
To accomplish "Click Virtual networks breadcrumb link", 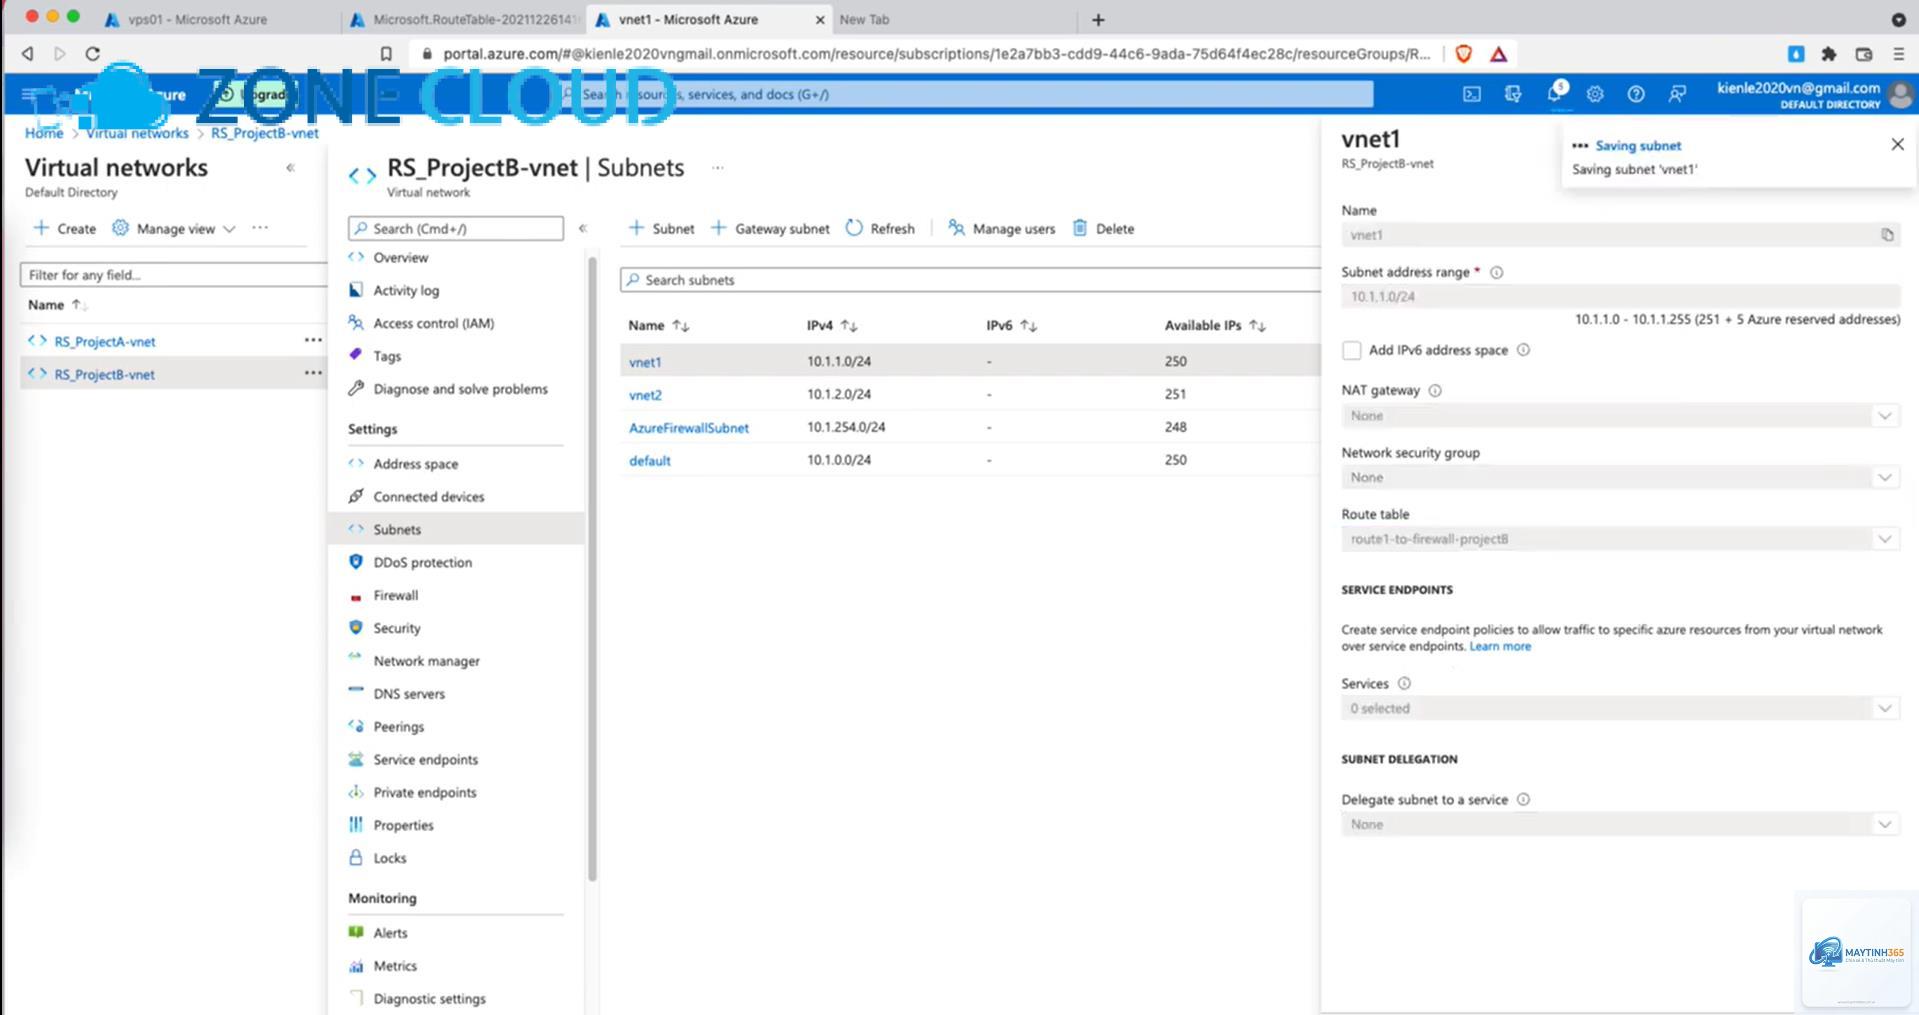I will [x=137, y=133].
